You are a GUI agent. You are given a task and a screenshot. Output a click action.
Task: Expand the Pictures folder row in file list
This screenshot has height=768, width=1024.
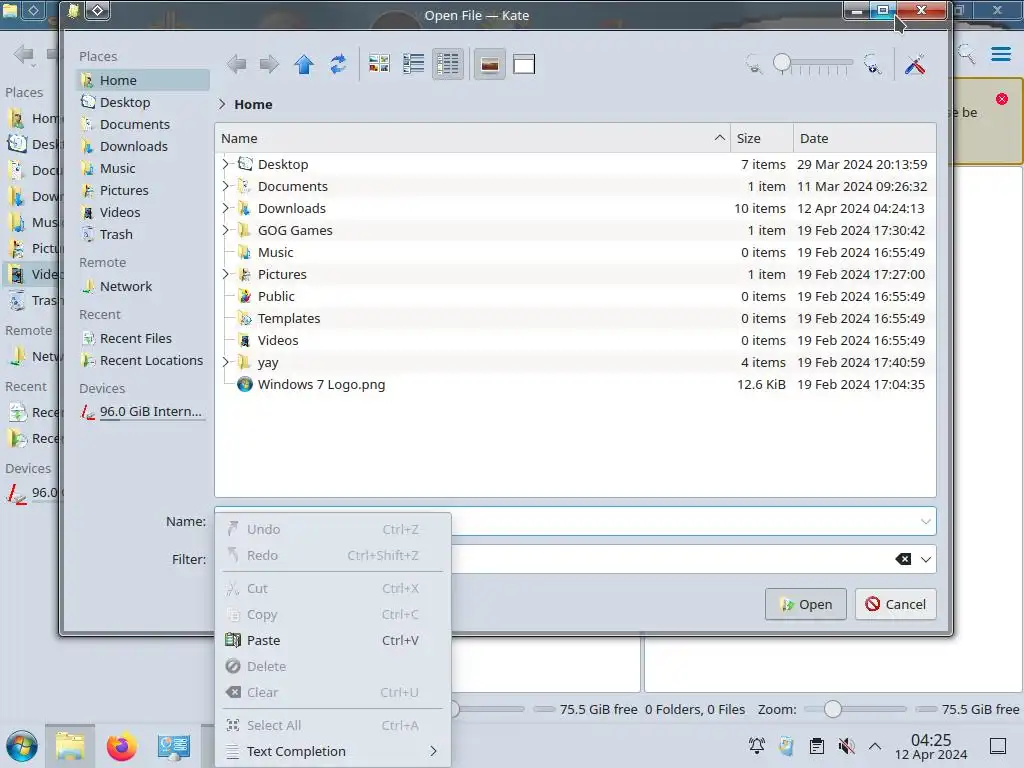225,274
